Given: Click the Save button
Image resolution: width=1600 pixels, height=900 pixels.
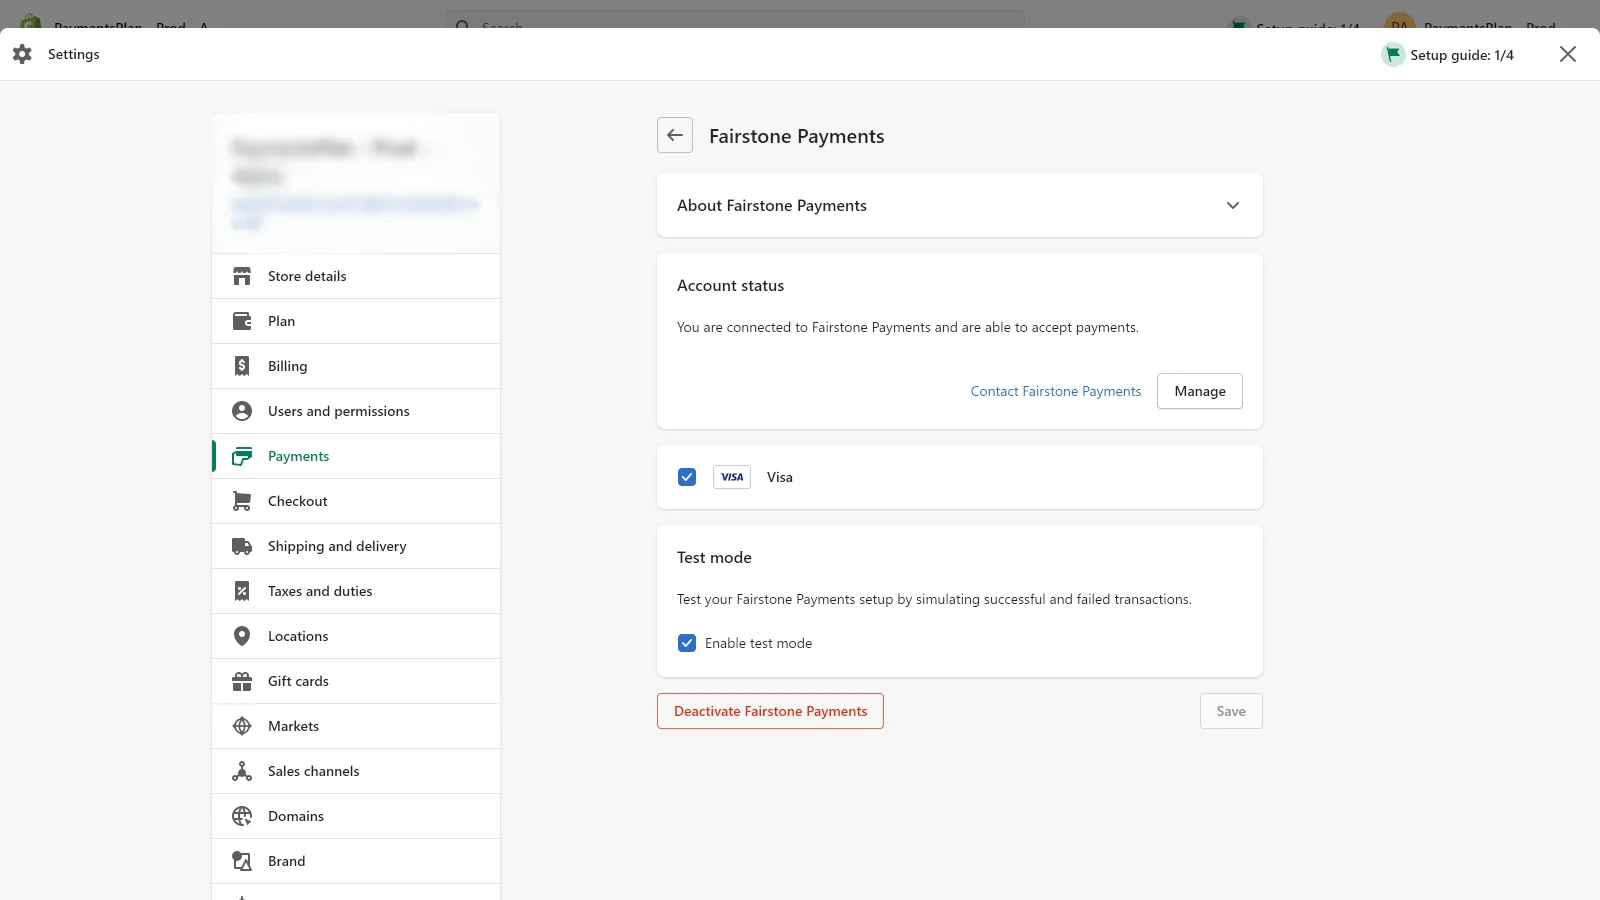Looking at the screenshot, I should (1231, 711).
